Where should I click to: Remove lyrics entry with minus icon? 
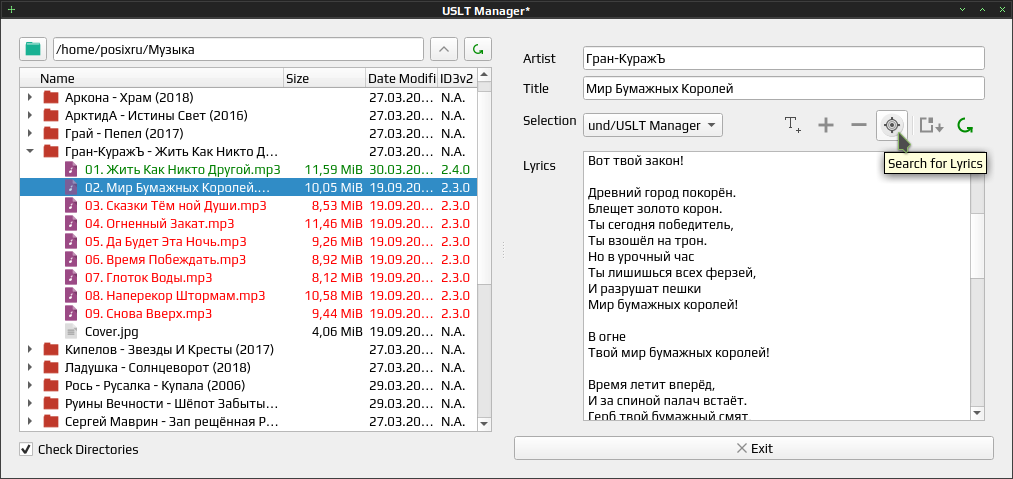[859, 125]
